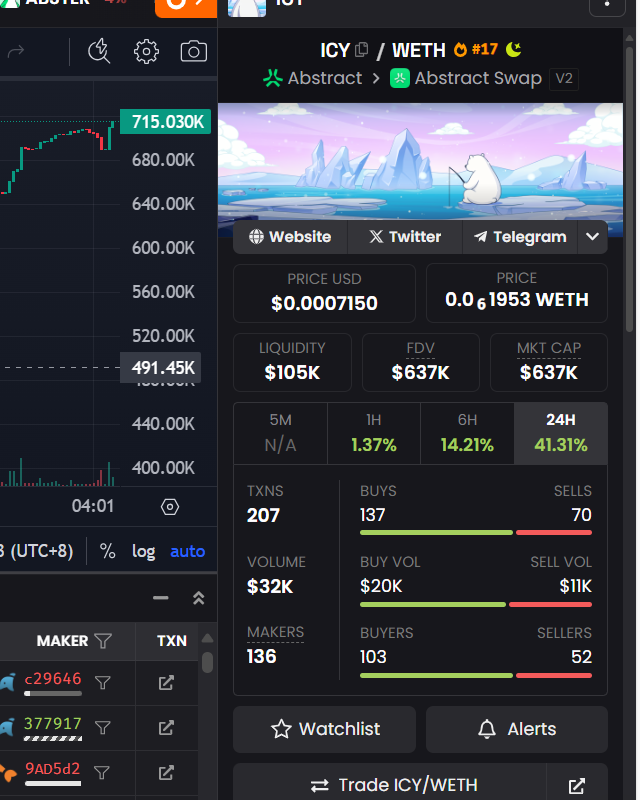Click the PRICE USD $0.0007150 value

pos(324,304)
